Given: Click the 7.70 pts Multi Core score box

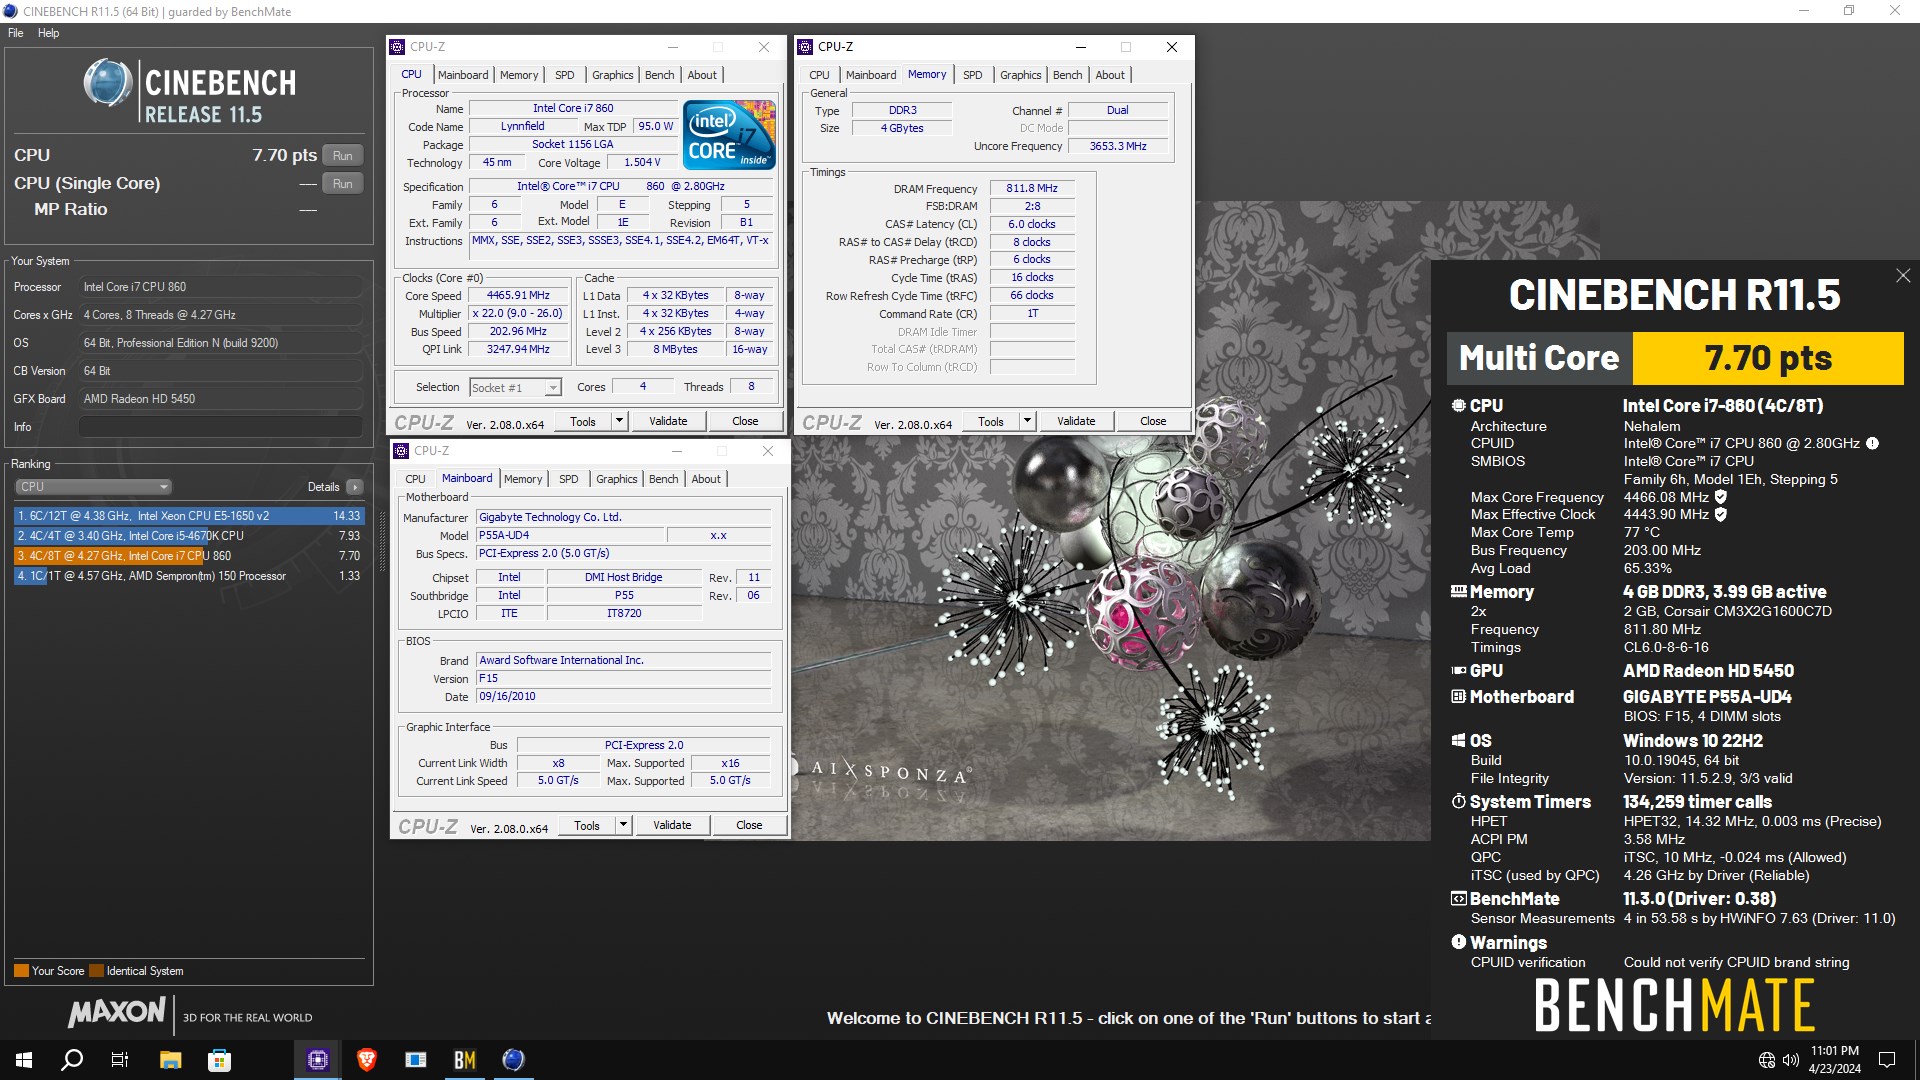Looking at the screenshot, I should tap(1768, 358).
